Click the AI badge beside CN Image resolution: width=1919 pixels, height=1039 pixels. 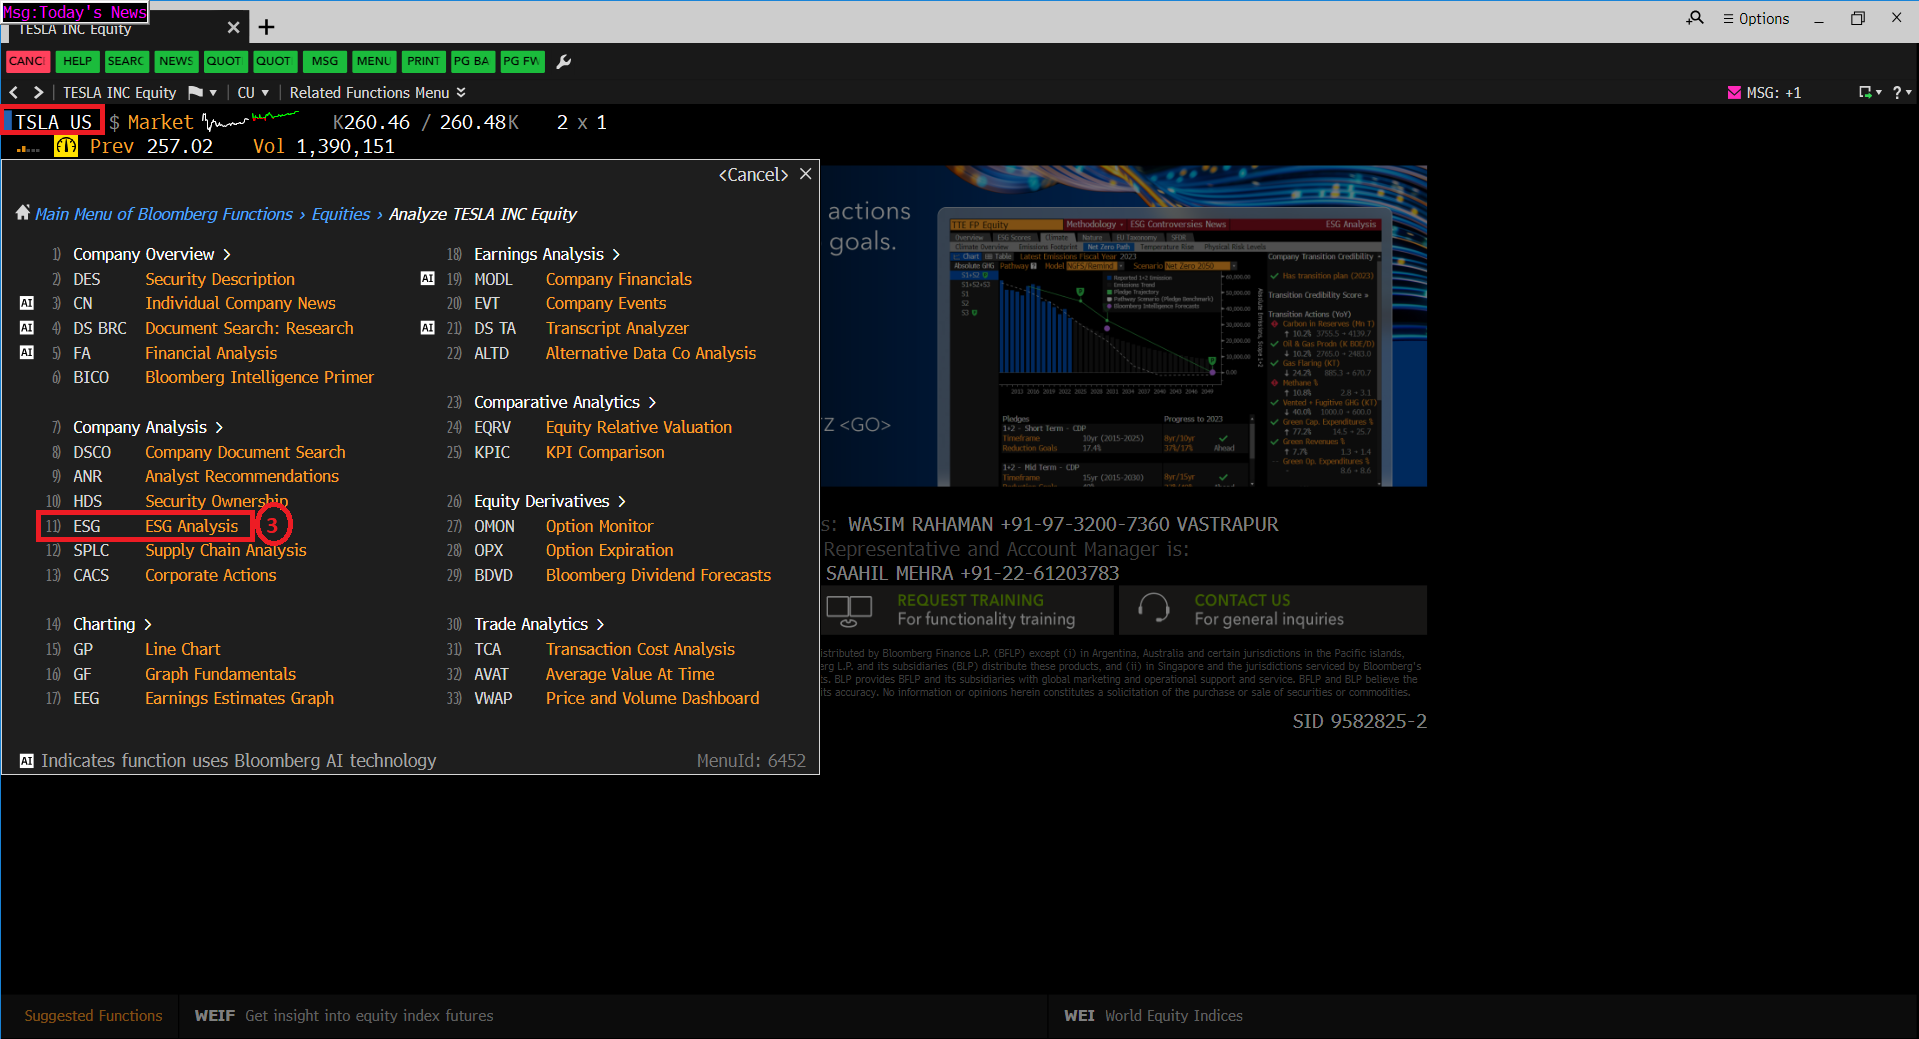(27, 303)
